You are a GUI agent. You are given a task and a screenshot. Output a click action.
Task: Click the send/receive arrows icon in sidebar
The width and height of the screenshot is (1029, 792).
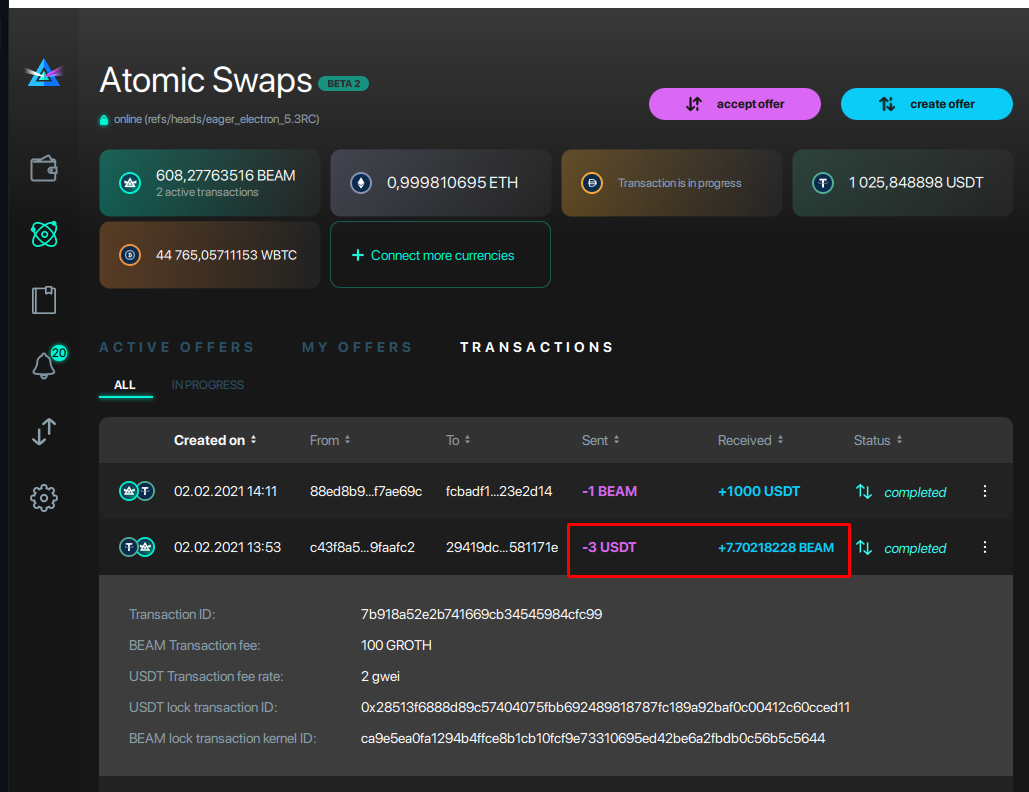tap(44, 432)
